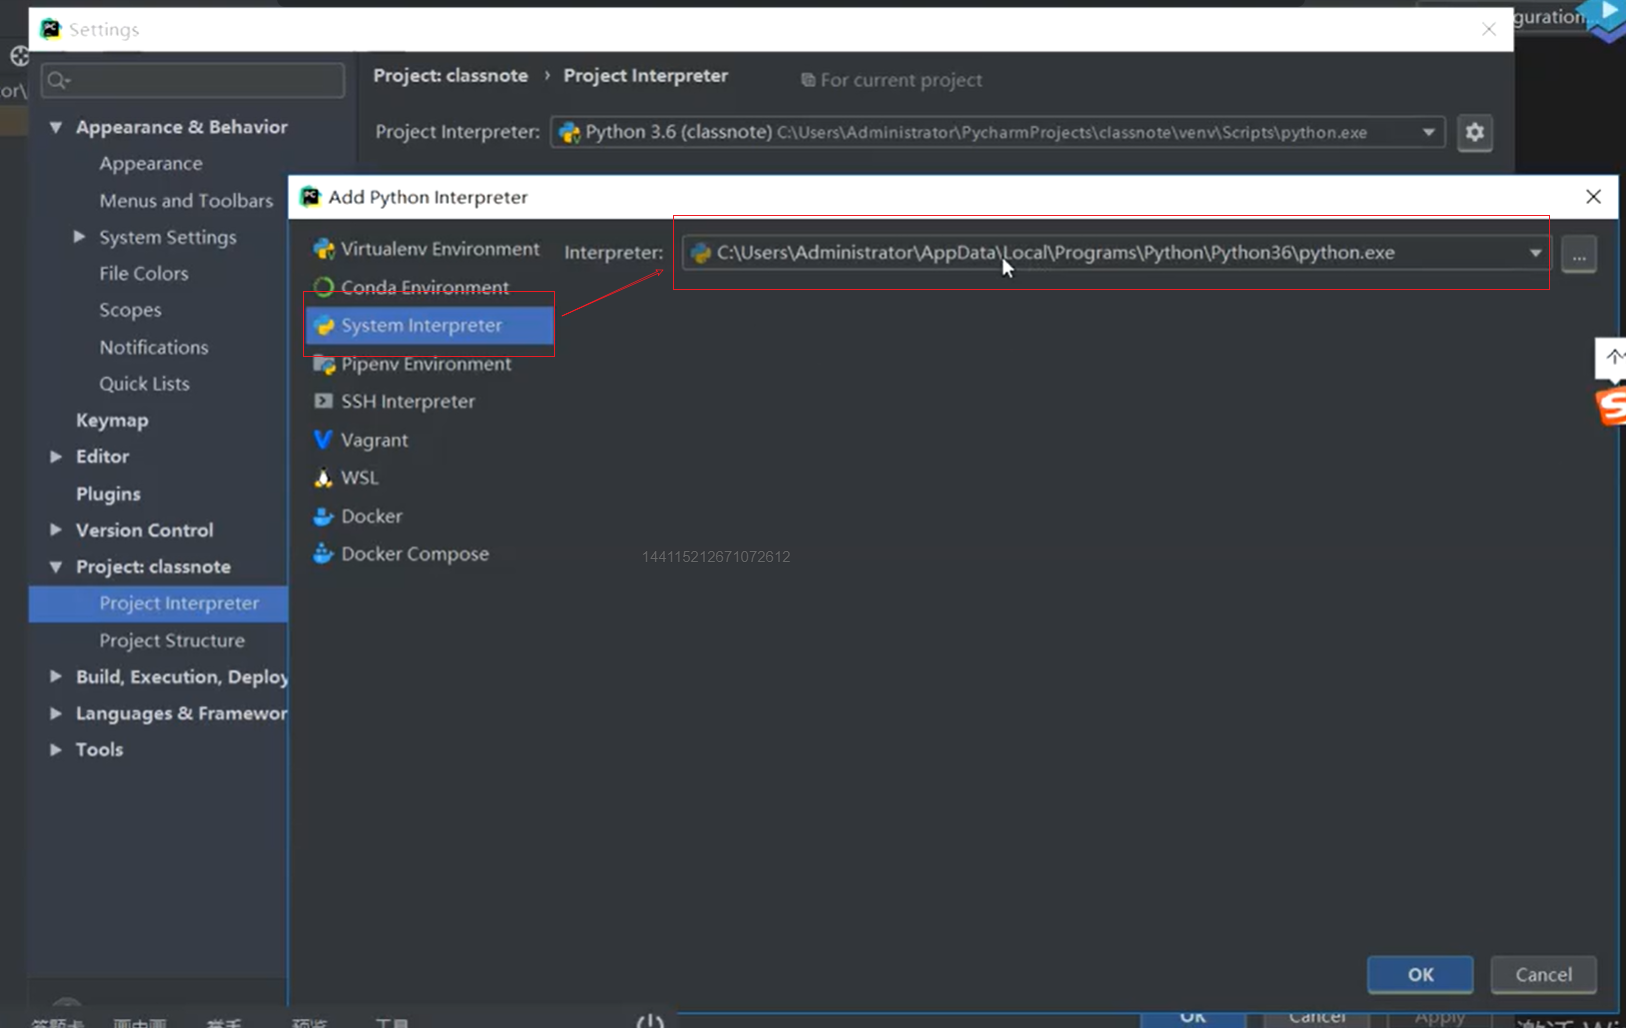
Task: Open Menus and Toolbars settings
Action: point(186,200)
